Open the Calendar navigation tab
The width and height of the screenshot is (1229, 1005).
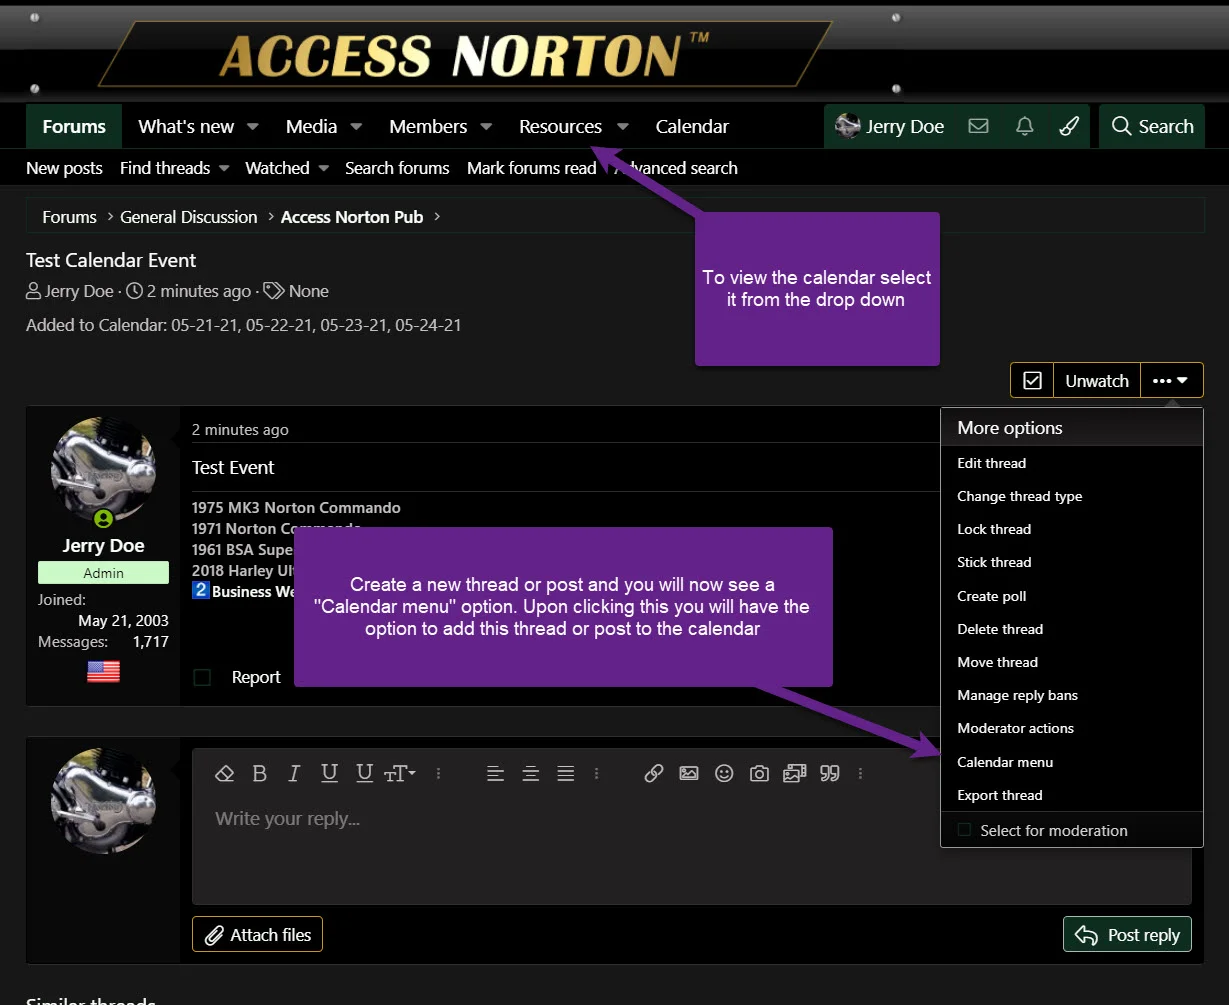pos(692,127)
